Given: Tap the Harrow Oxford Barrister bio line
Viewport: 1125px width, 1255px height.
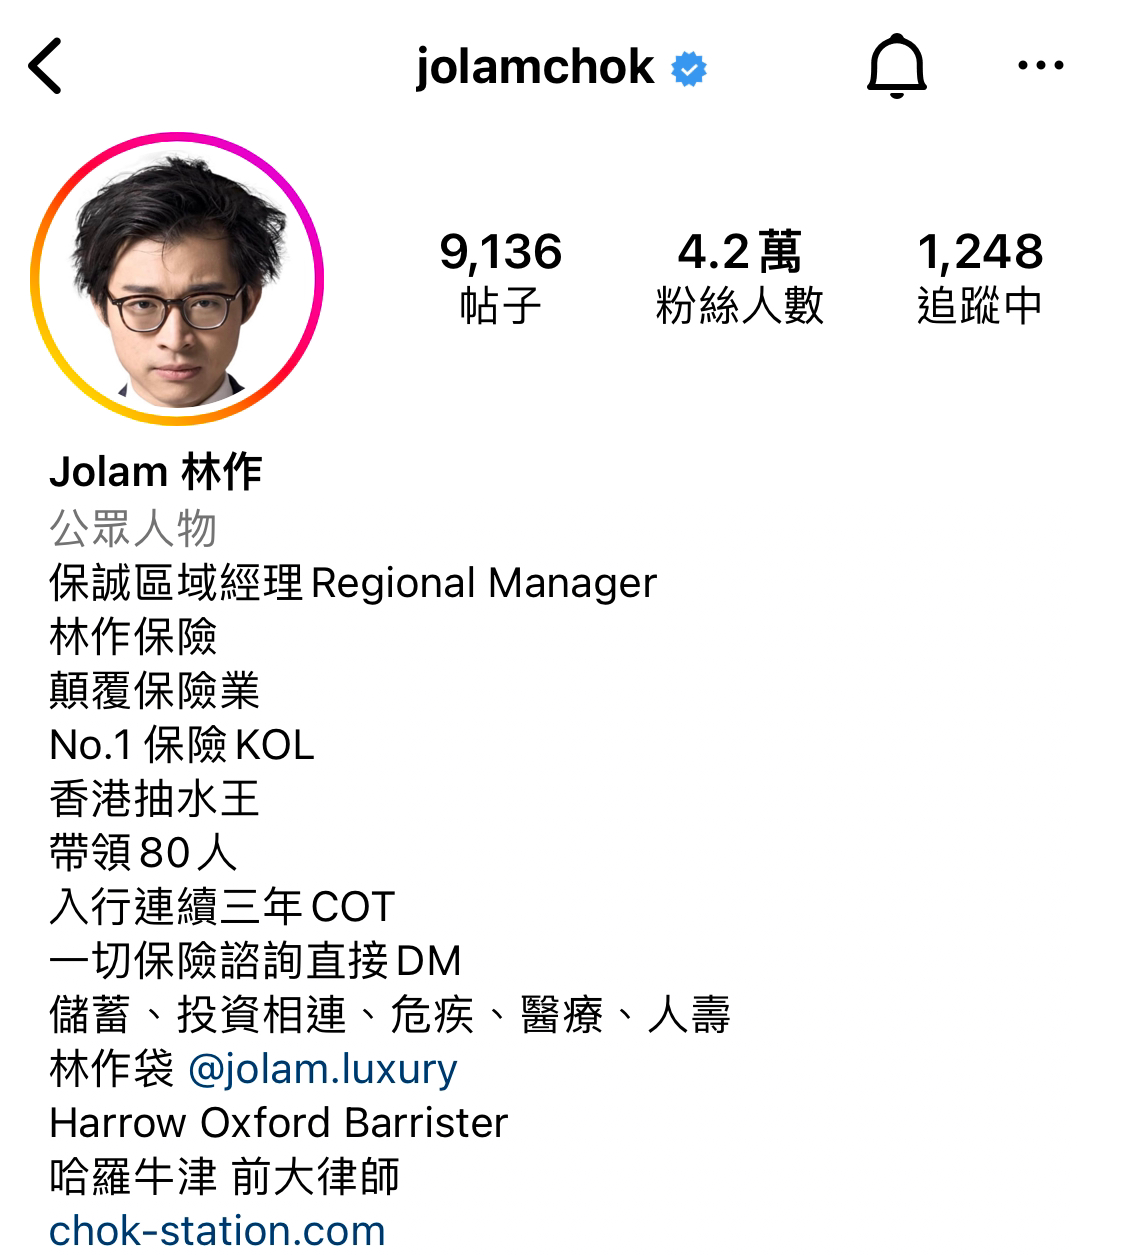Looking at the screenshot, I should pos(279,1123).
